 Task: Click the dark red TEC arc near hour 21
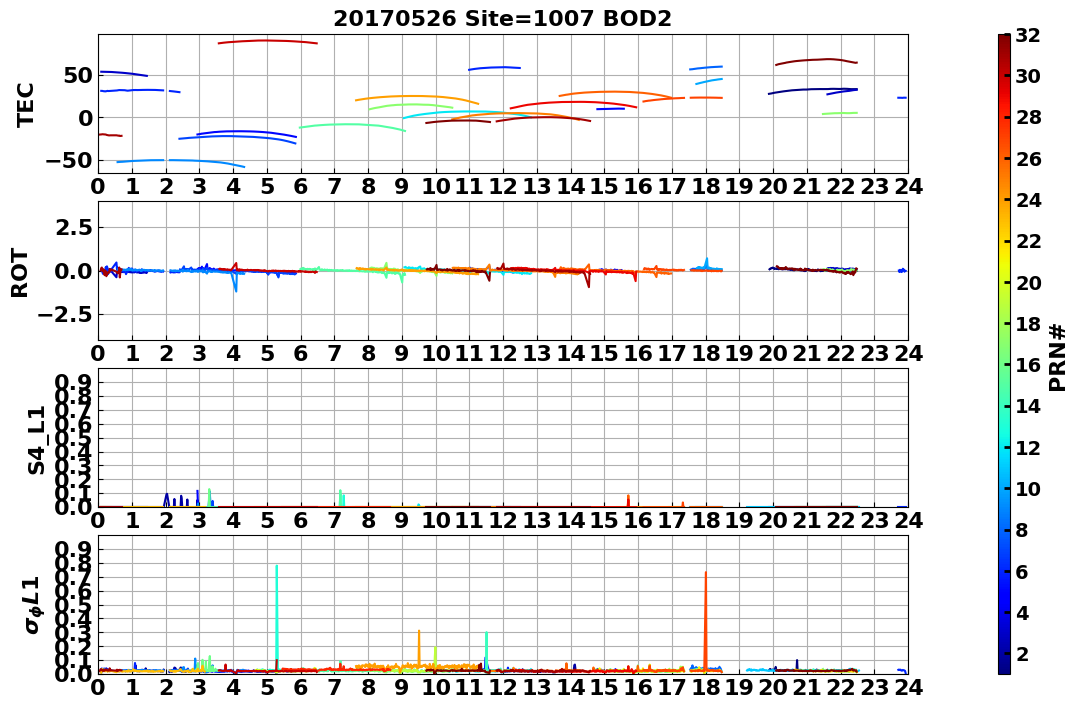click(816, 61)
